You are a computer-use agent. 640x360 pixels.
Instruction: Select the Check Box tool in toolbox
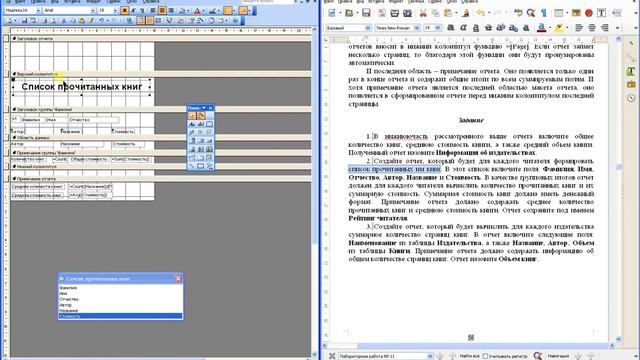tap(209, 132)
